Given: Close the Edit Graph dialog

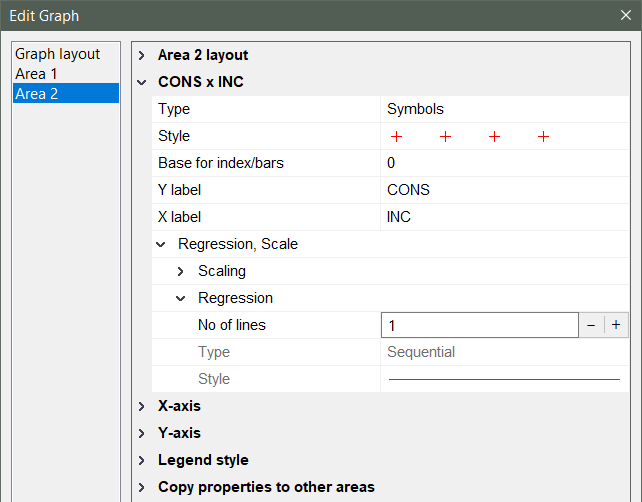Looking at the screenshot, I should (625, 16).
